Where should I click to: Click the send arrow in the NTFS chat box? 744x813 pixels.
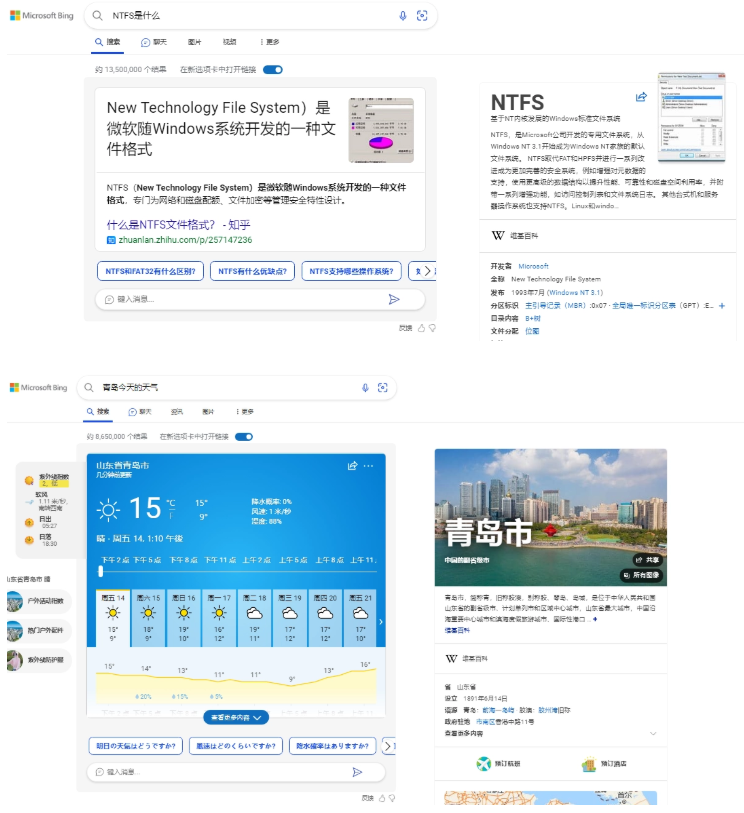[x=394, y=299]
